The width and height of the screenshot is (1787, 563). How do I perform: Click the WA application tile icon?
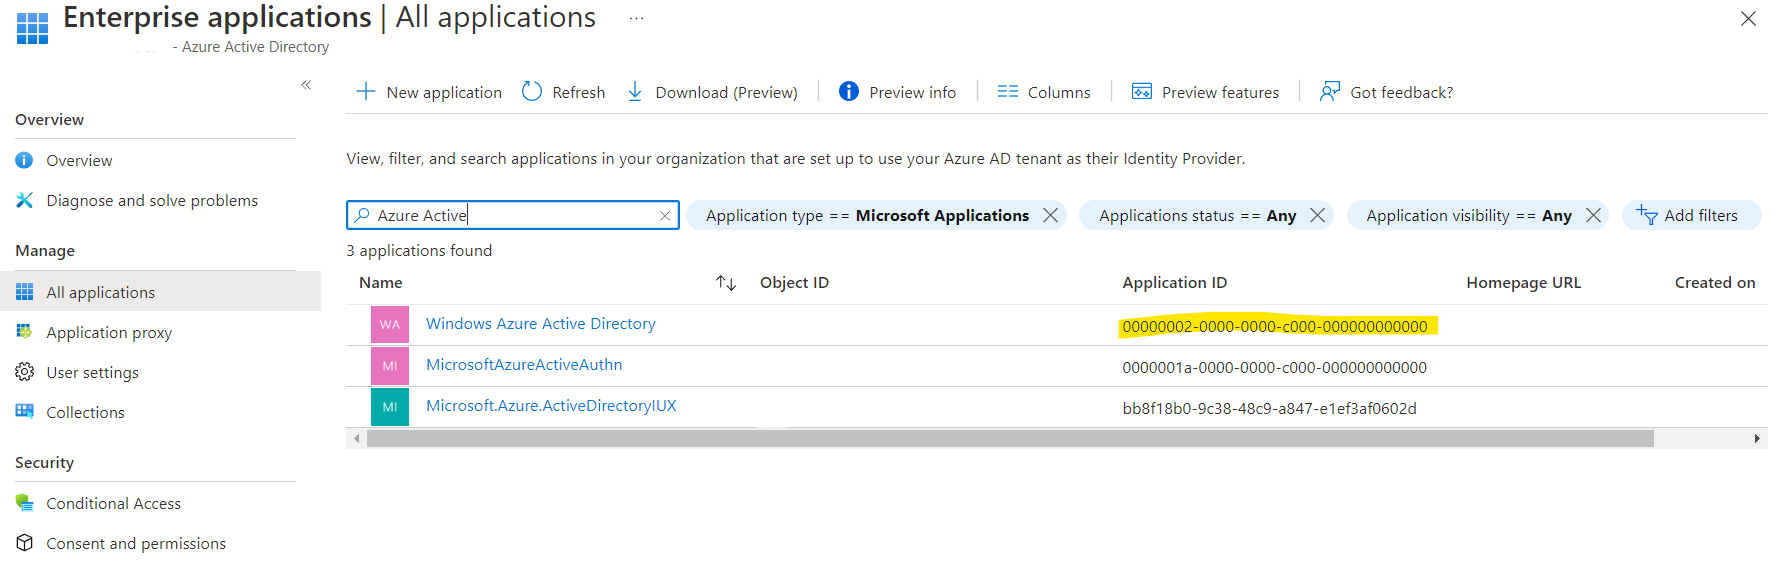[390, 325]
